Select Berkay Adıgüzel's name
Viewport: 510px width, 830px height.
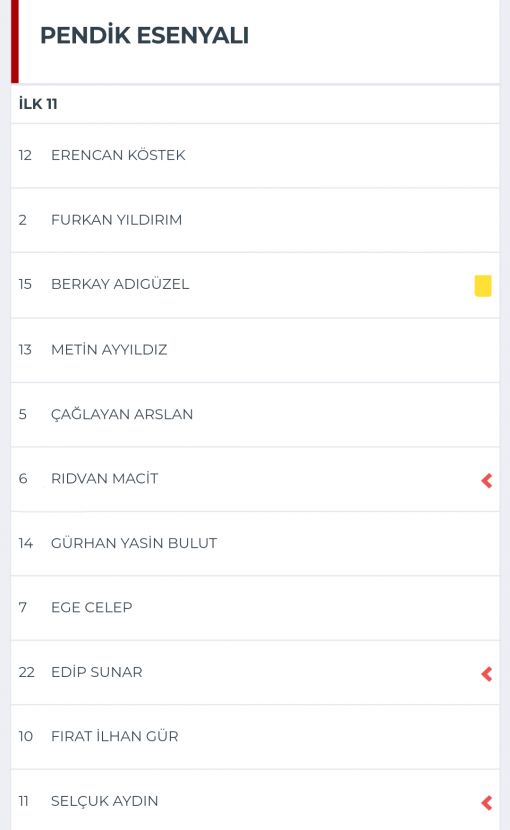[120, 284]
